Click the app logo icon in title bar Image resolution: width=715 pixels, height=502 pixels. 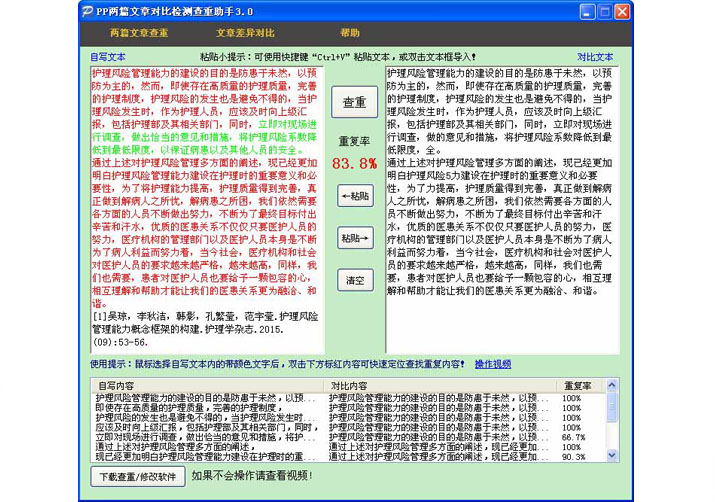[x=87, y=11]
